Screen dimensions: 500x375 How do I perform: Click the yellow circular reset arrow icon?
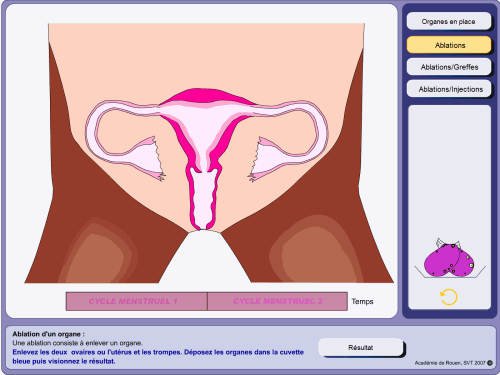pos(449,297)
